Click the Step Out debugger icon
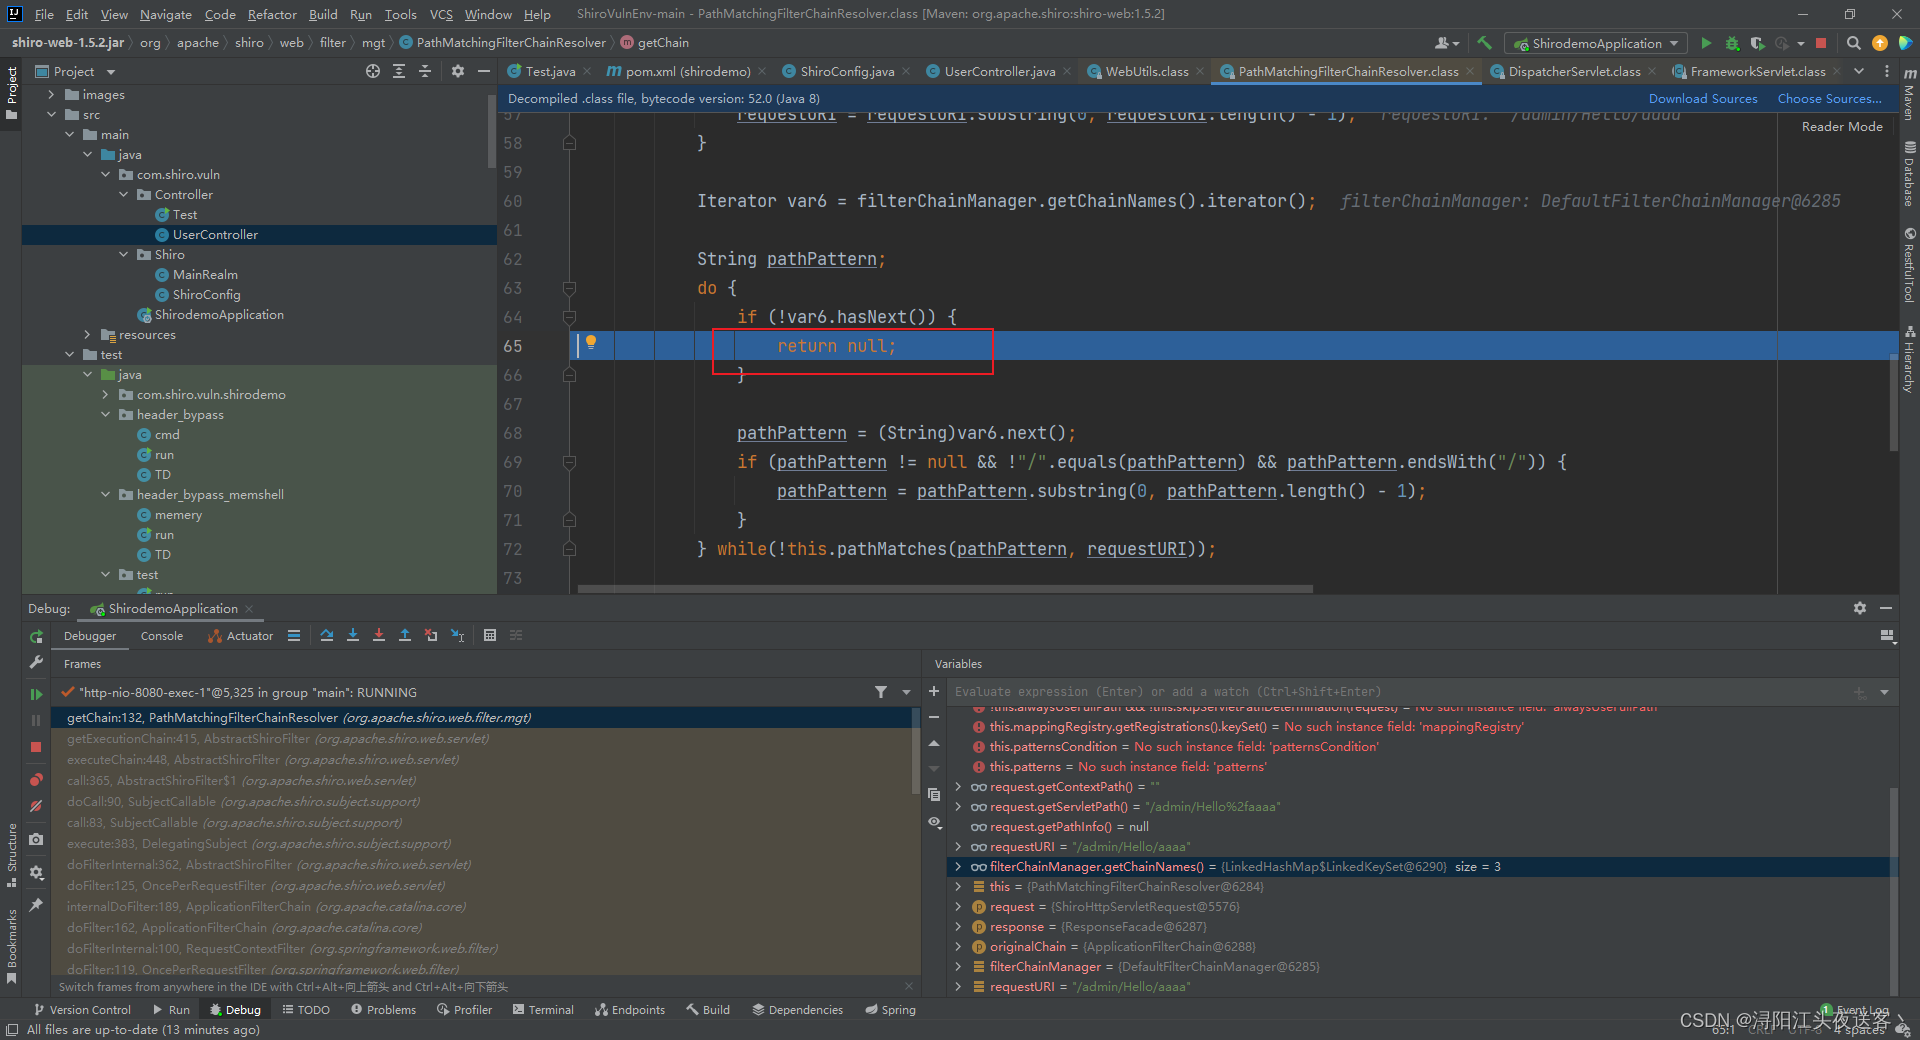Screen dimensions: 1920x1040 click(405, 635)
